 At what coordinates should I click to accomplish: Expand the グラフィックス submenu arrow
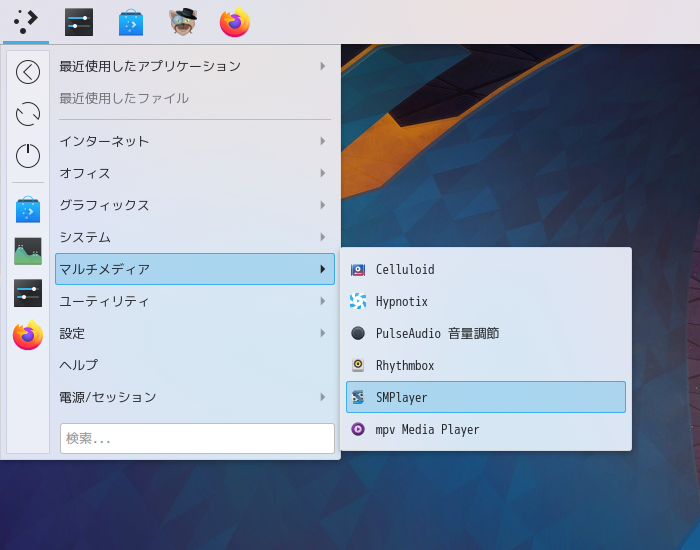coord(322,205)
